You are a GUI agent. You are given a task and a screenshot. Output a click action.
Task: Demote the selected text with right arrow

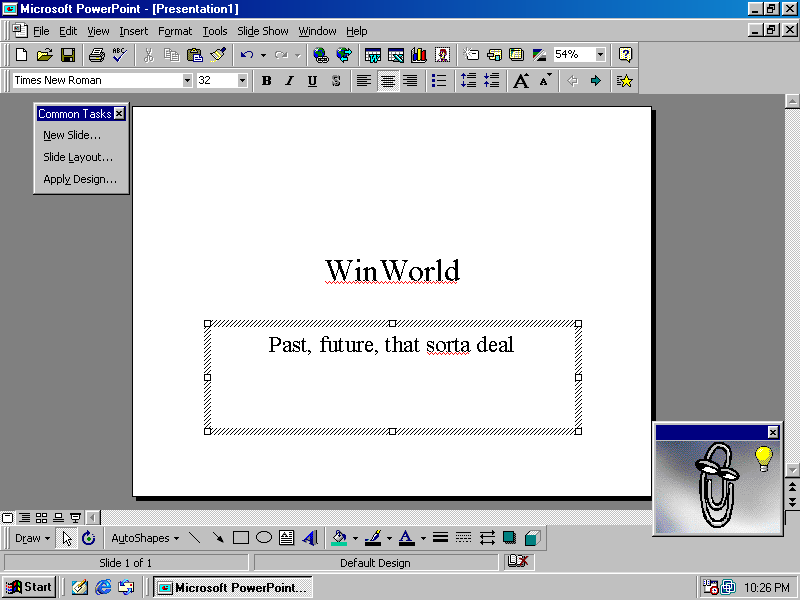coord(595,81)
